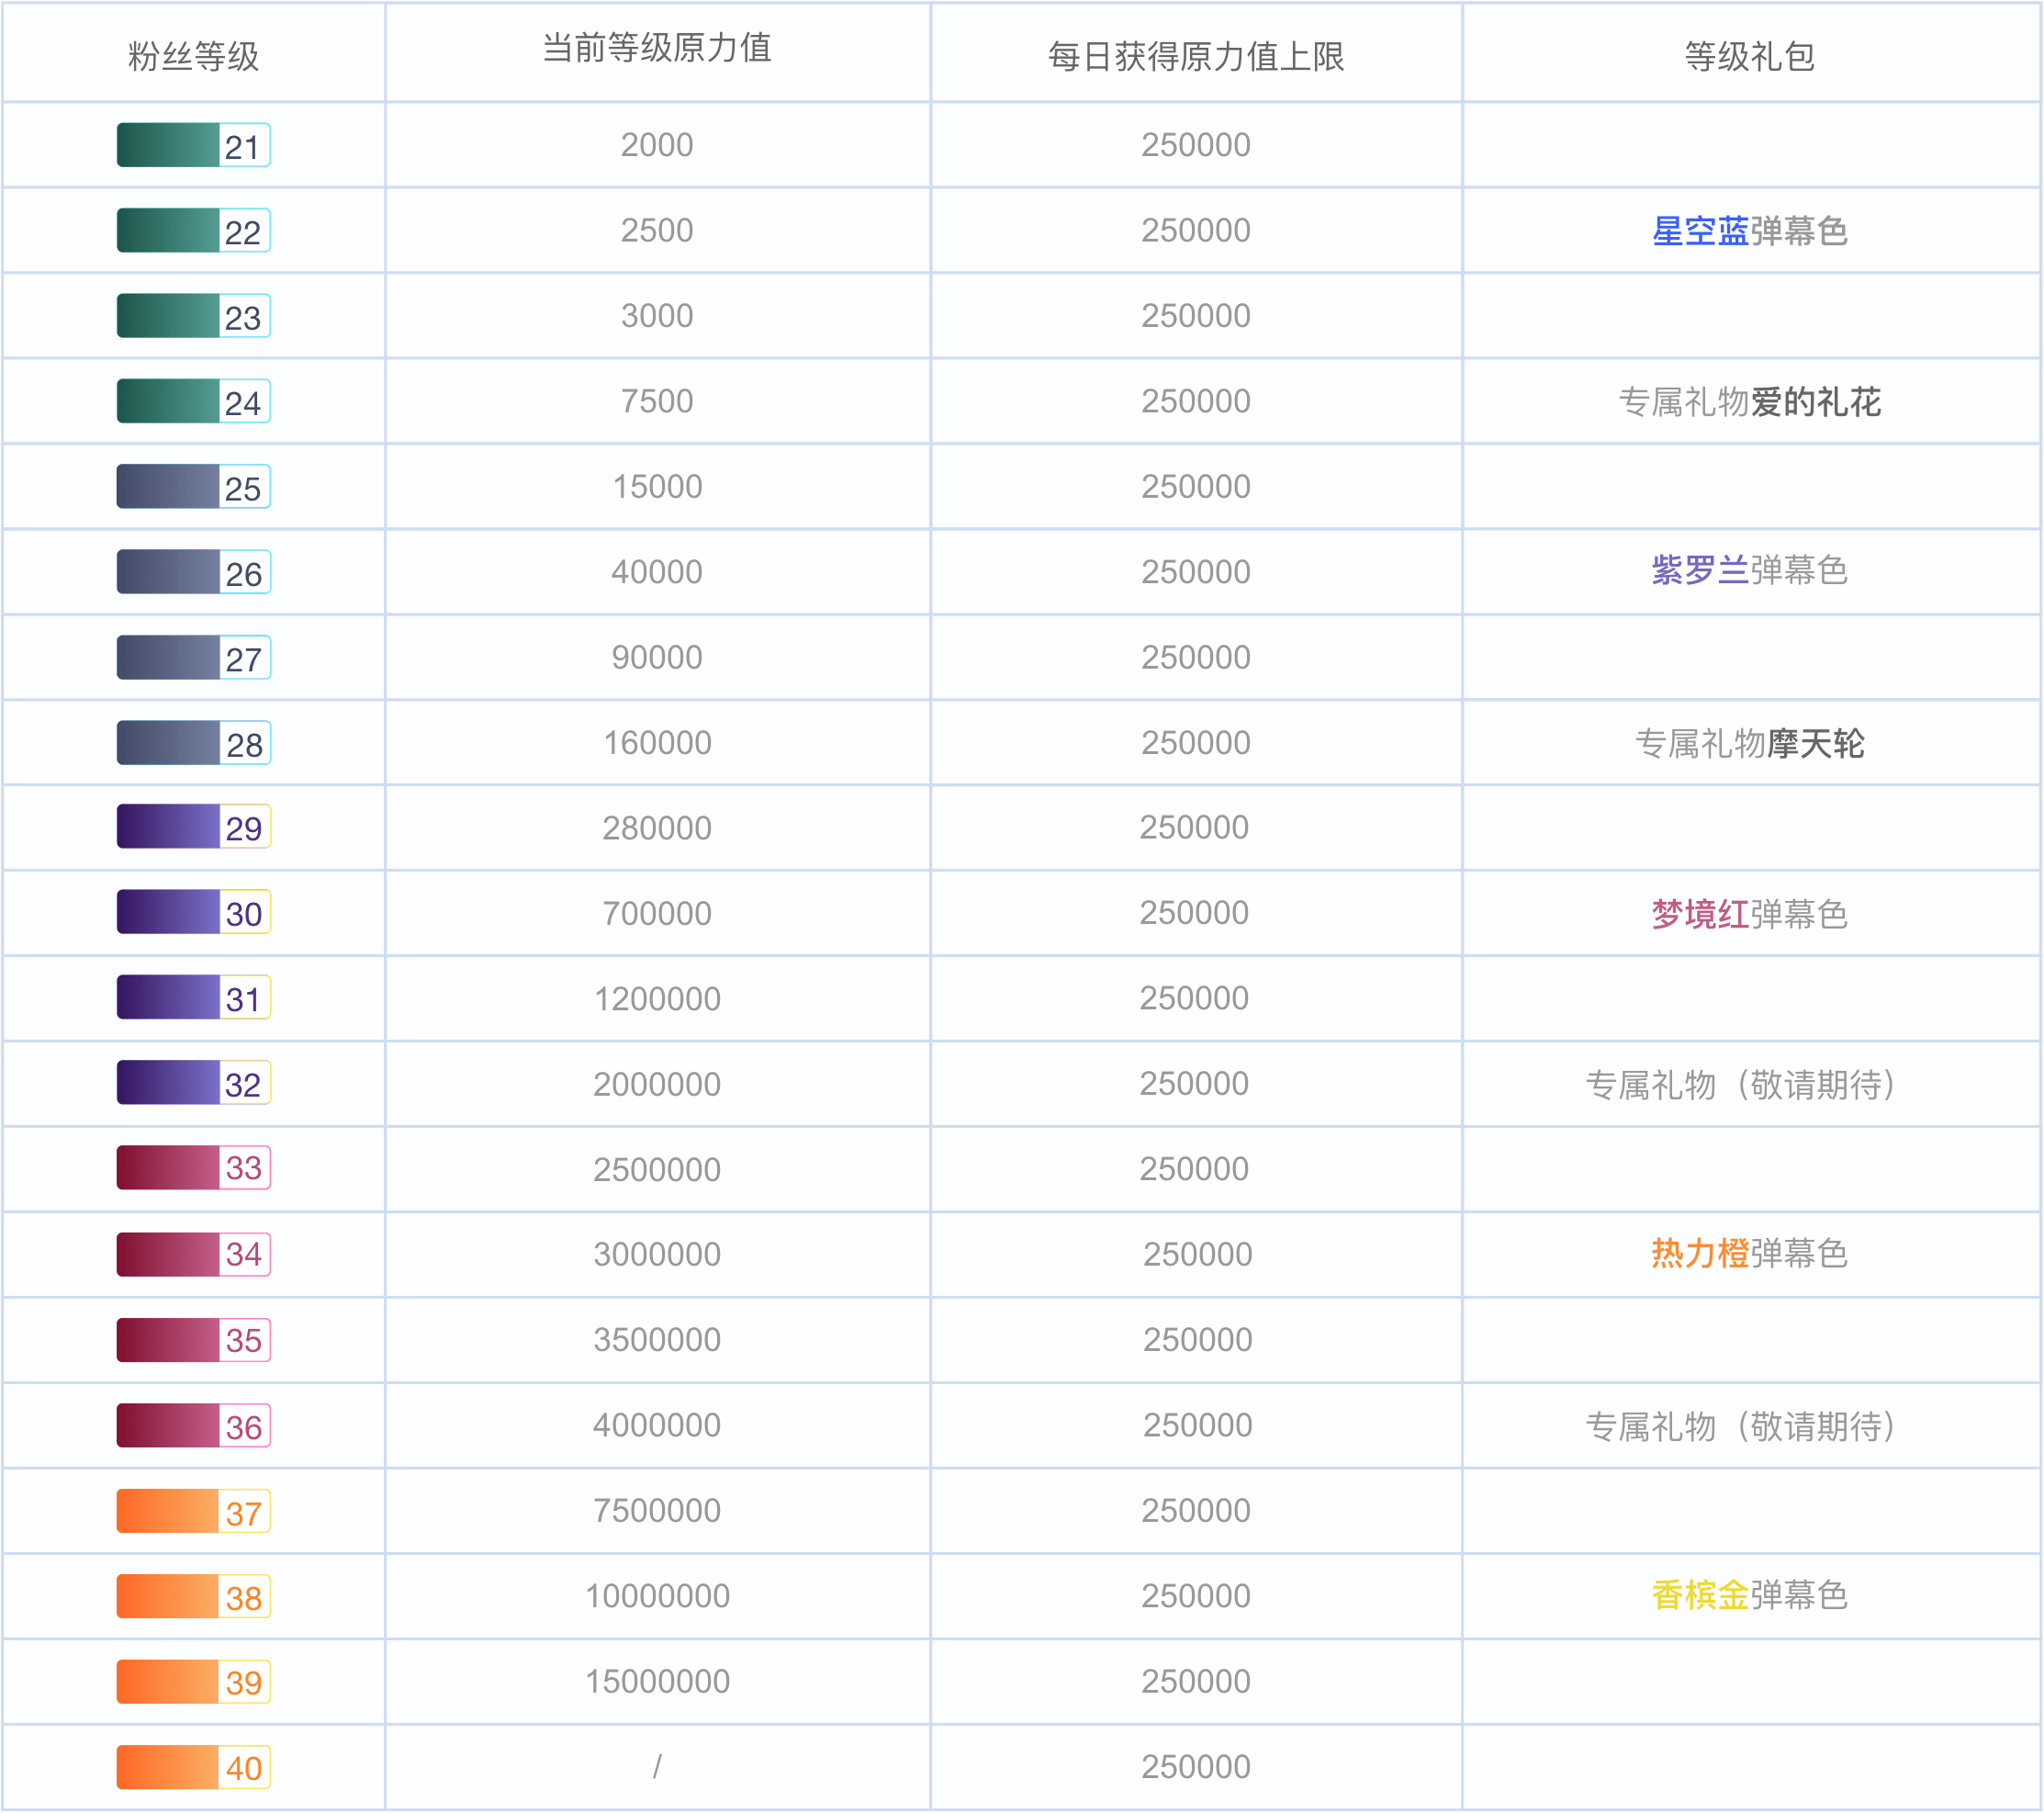The height and width of the screenshot is (1813, 2044).
Task: Click the 10000000 force value for level 38
Action: [657, 1596]
